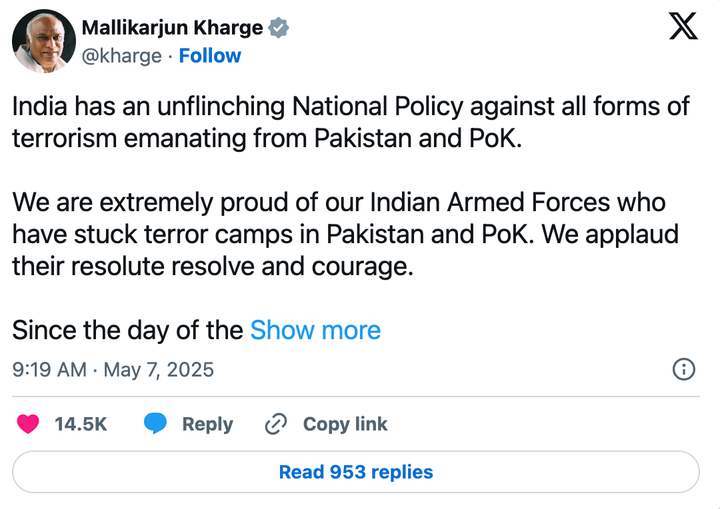
Task: Select the Copy link text
Action: [345, 424]
